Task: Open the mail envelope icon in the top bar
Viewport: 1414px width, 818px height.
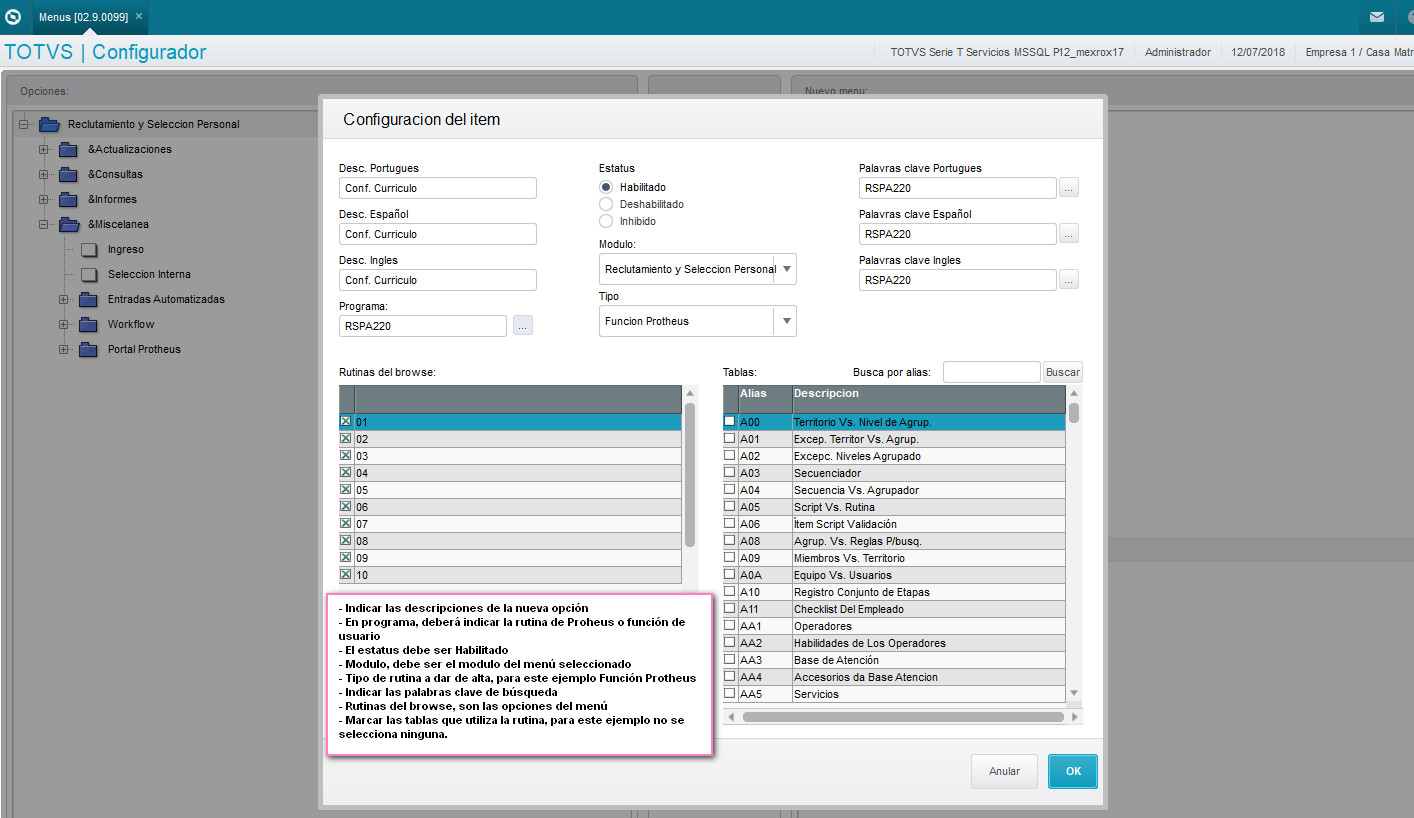Action: pyautogui.click(x=1377, y=17)
